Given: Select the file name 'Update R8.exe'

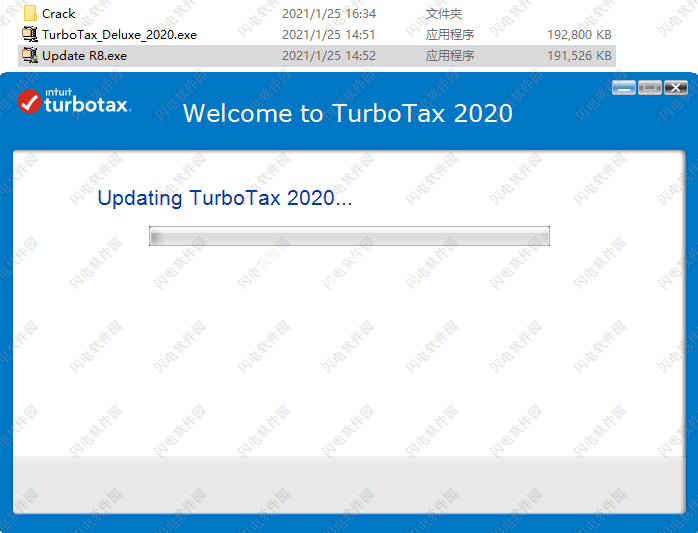Looking at the screenshot, I should point(85,56).
